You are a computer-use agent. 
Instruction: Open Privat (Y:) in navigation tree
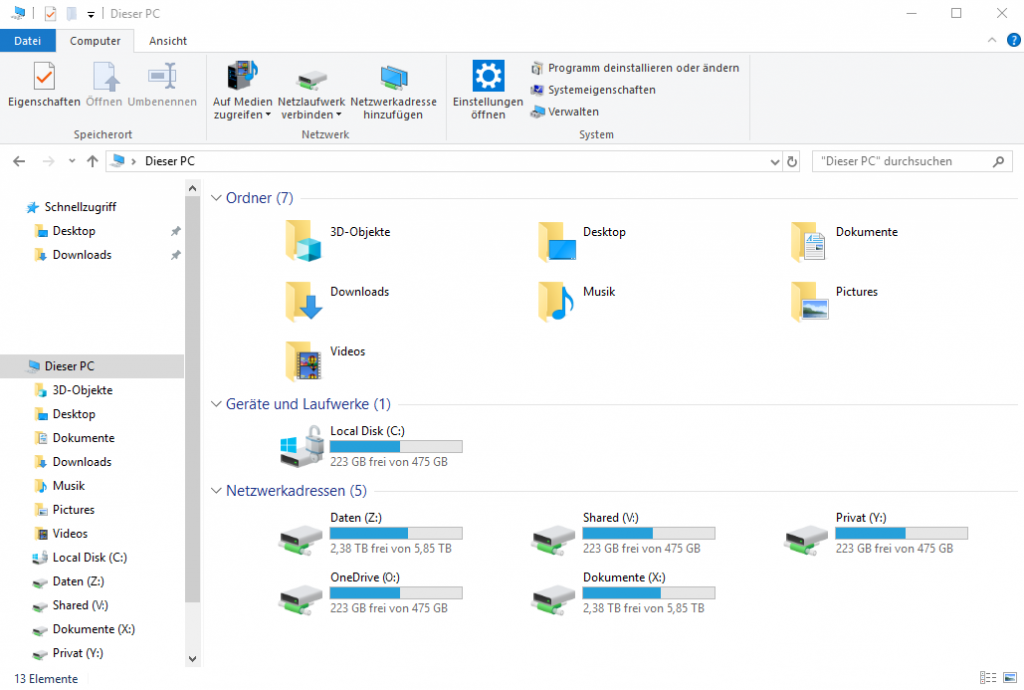(x=78, y=653)
